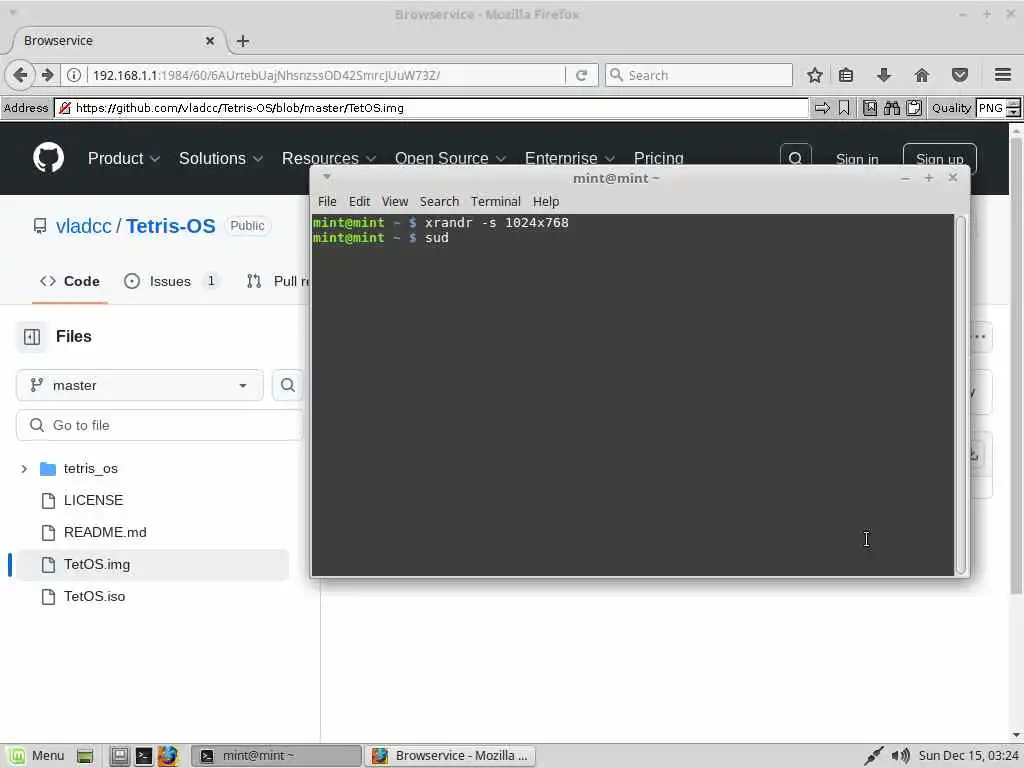The image size is (1024, 768).
Task: Open Product dropdown in GitHub header
Action: (124, 159)
